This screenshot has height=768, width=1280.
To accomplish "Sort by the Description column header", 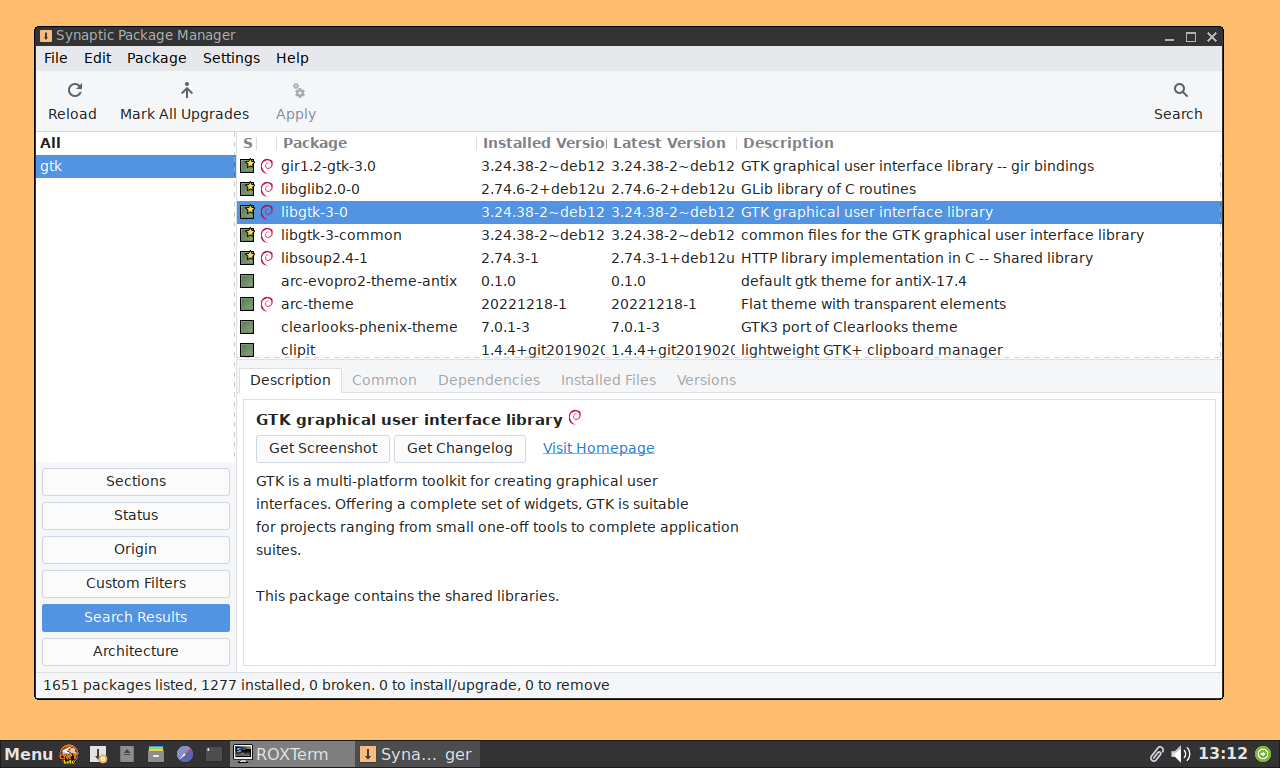I will (978, 143).
